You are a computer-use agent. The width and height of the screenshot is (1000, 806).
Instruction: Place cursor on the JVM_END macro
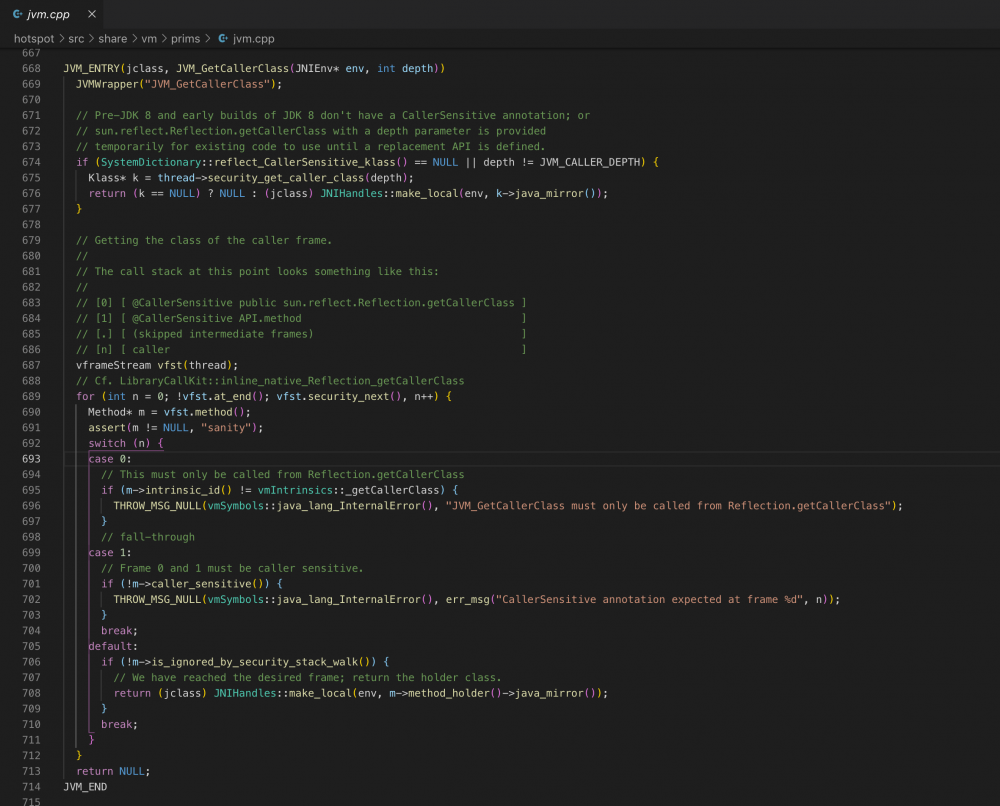[x=85, y=787]
